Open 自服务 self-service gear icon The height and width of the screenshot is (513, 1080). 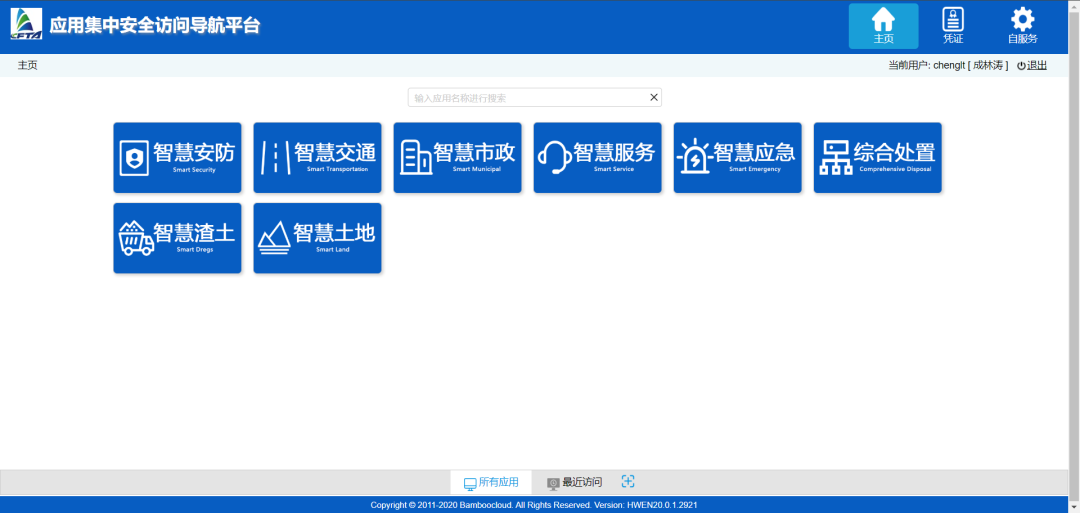(1022, 26)
